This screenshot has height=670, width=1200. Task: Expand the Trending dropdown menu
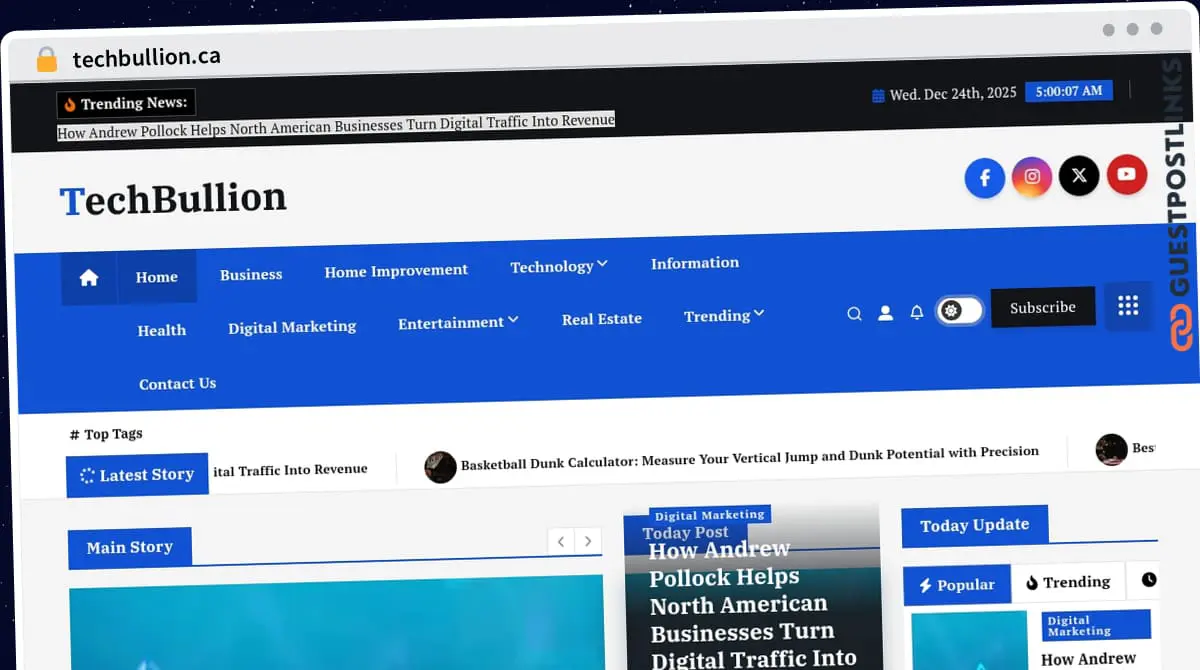coord(724,315)
